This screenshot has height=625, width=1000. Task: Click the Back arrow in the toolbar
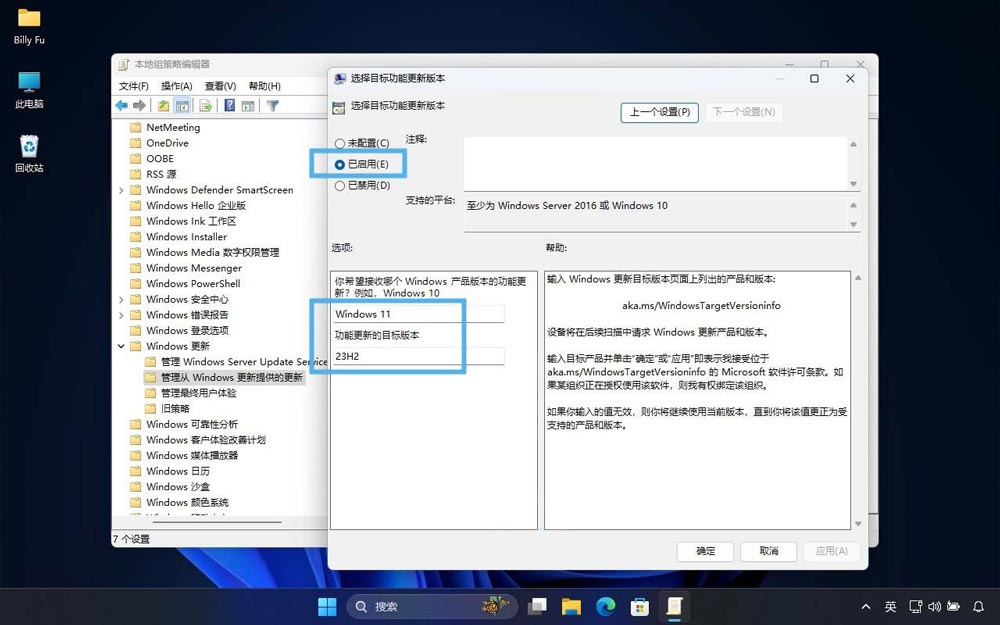[121, 105]
